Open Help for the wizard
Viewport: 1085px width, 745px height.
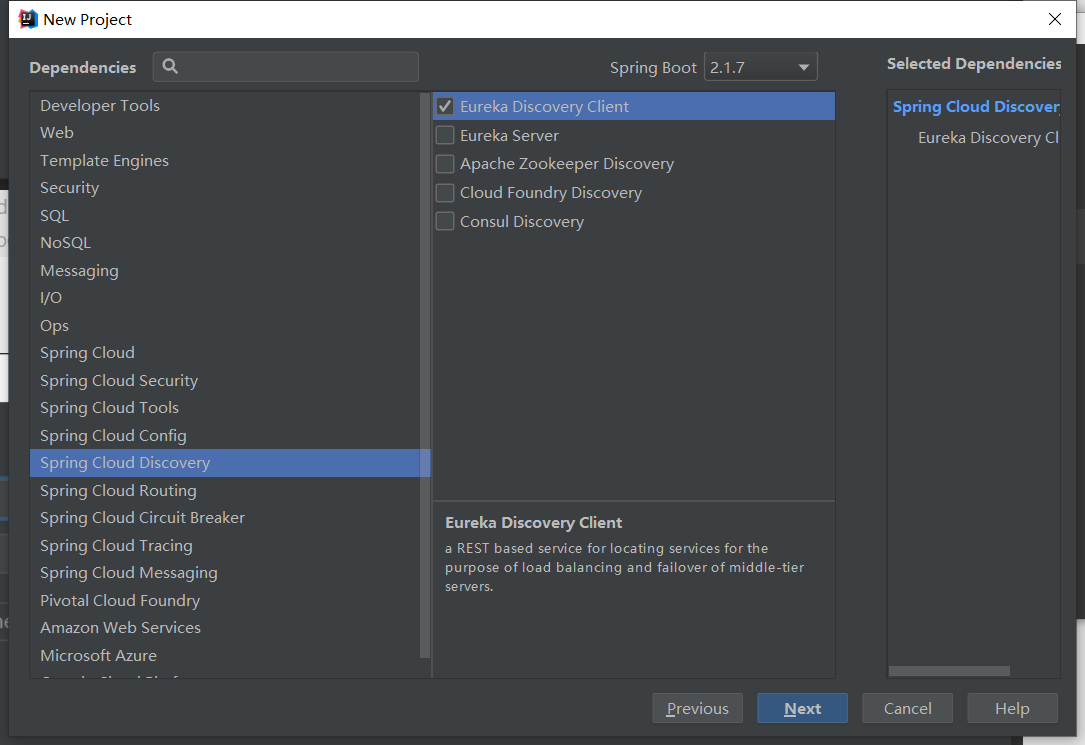1012,708
